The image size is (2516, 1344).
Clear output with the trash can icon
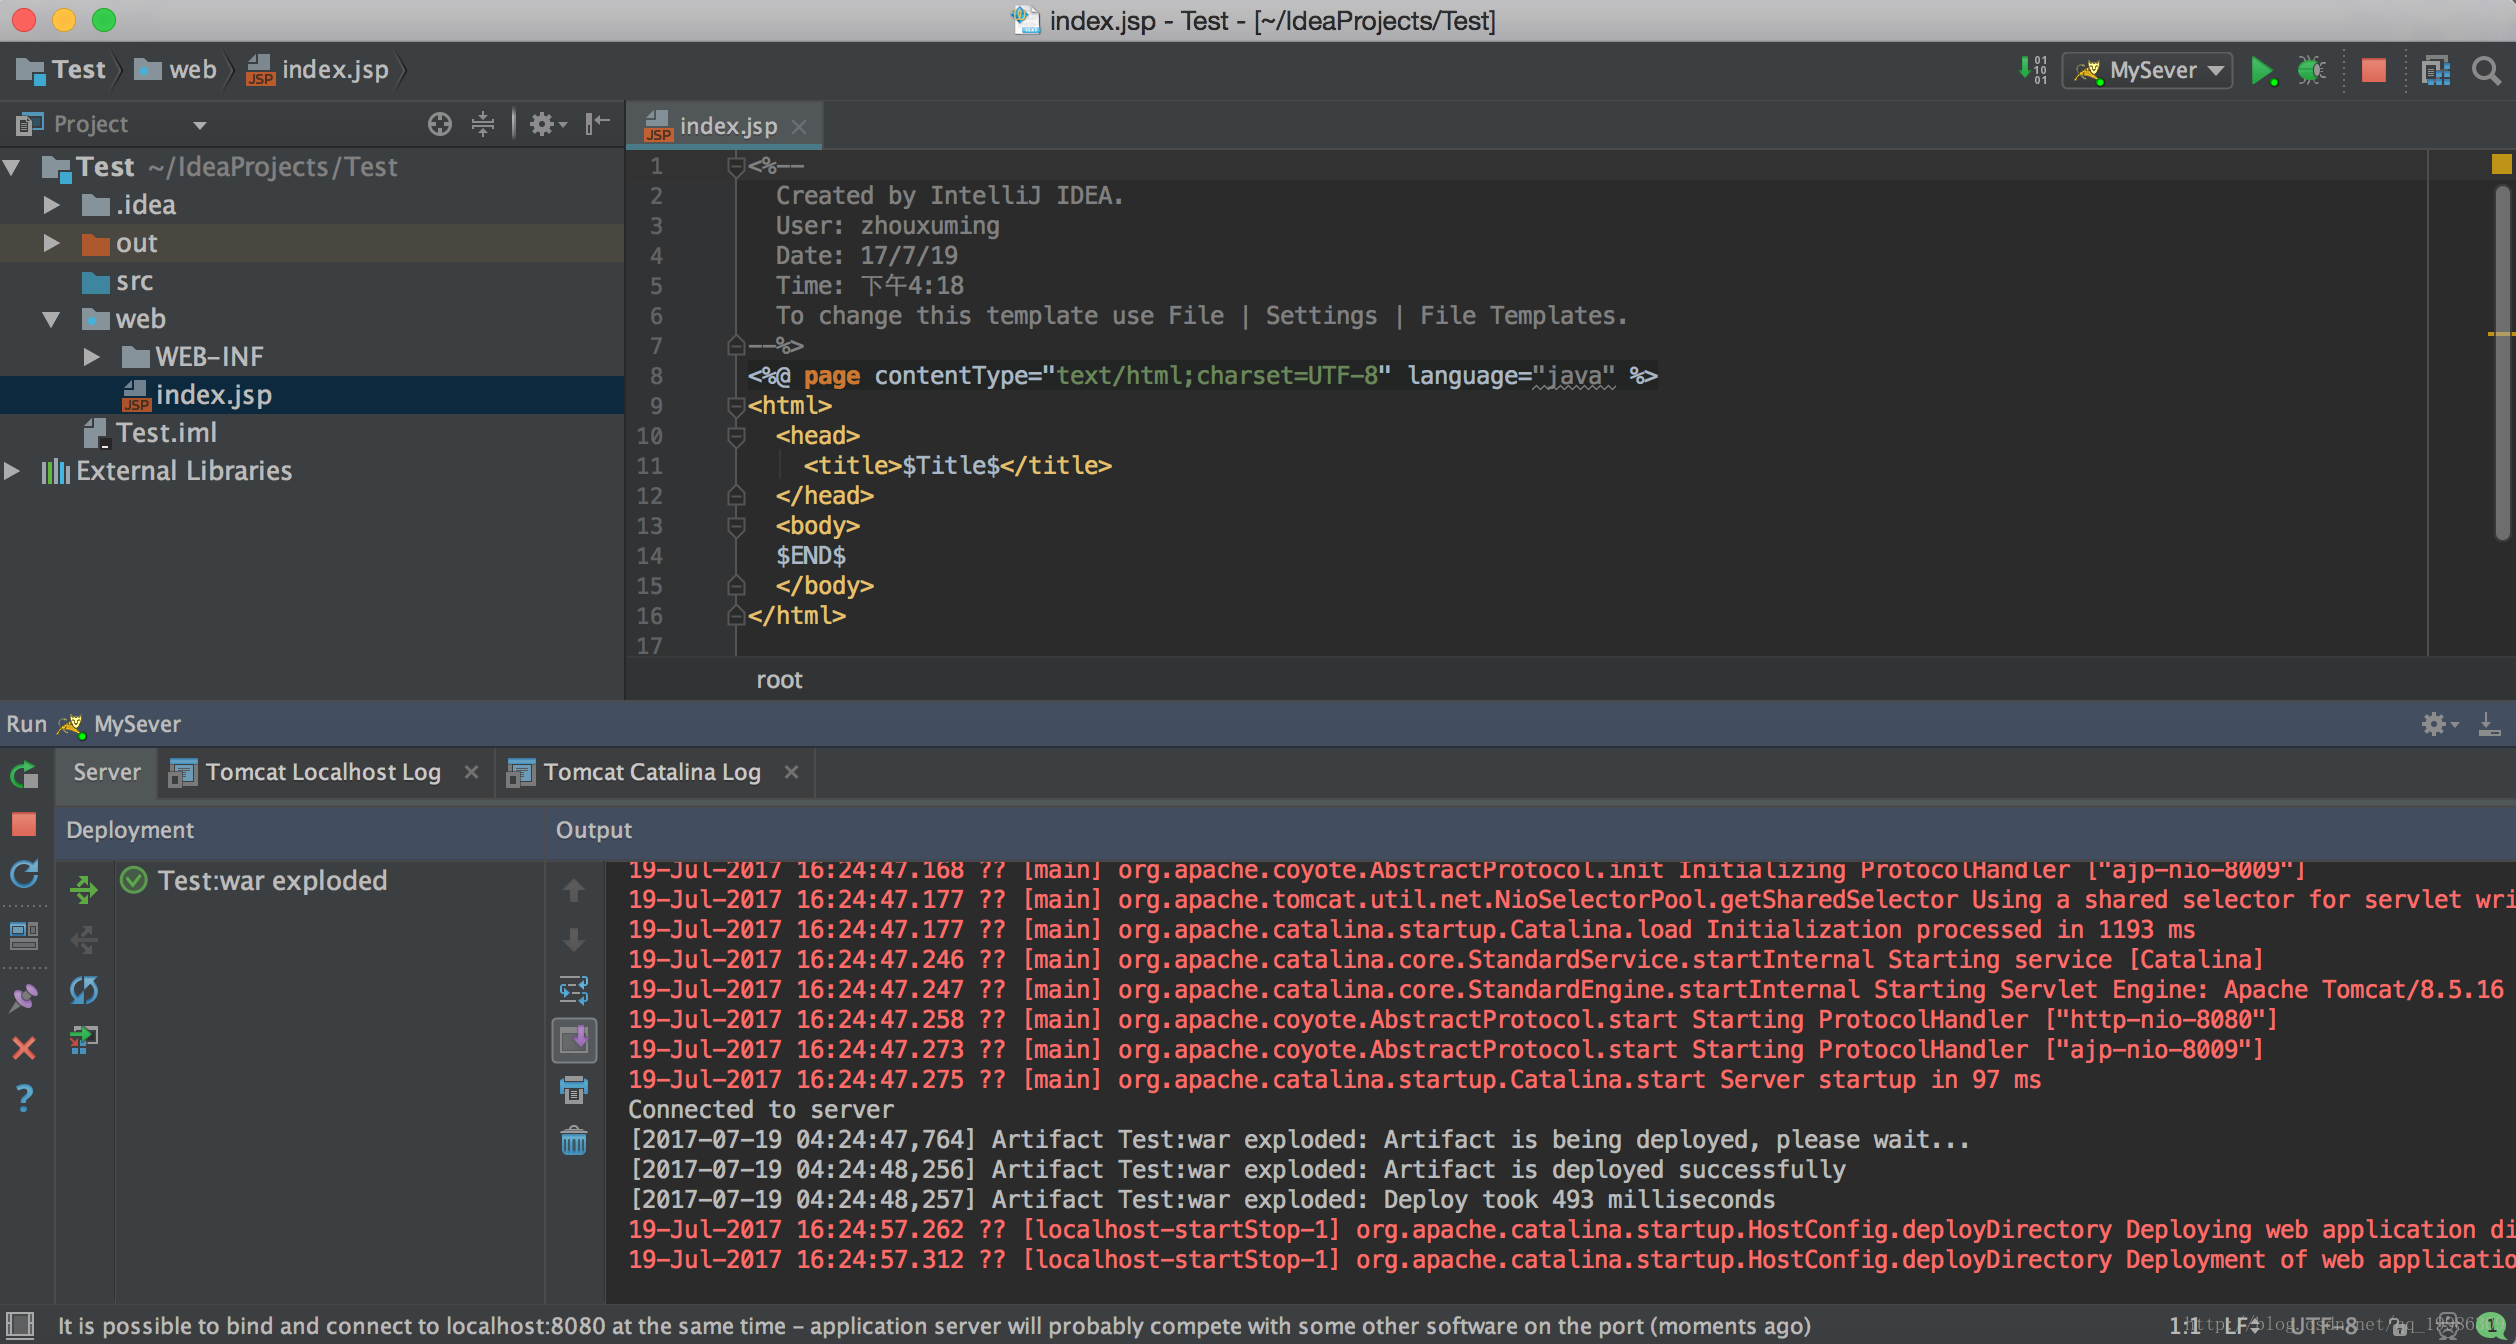coord(574,1141)
